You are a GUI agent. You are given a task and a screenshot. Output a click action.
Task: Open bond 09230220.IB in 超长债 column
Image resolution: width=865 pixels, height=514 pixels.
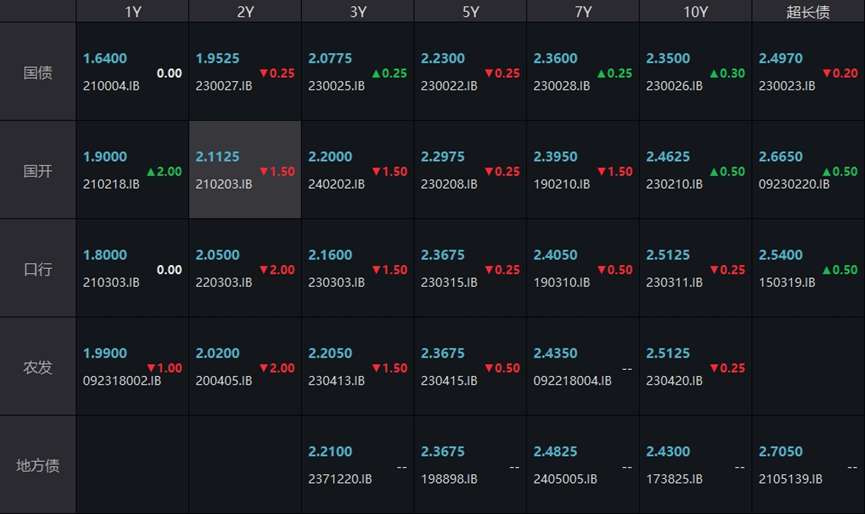(793, 184)
